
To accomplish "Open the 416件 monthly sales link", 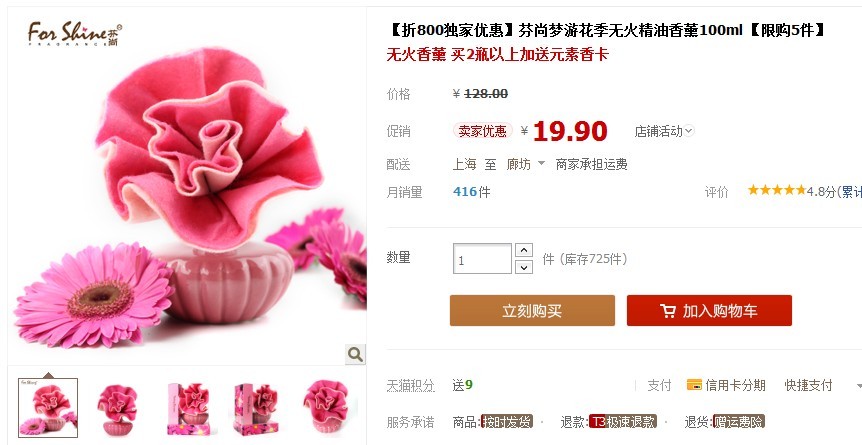I will click(472, 191).
